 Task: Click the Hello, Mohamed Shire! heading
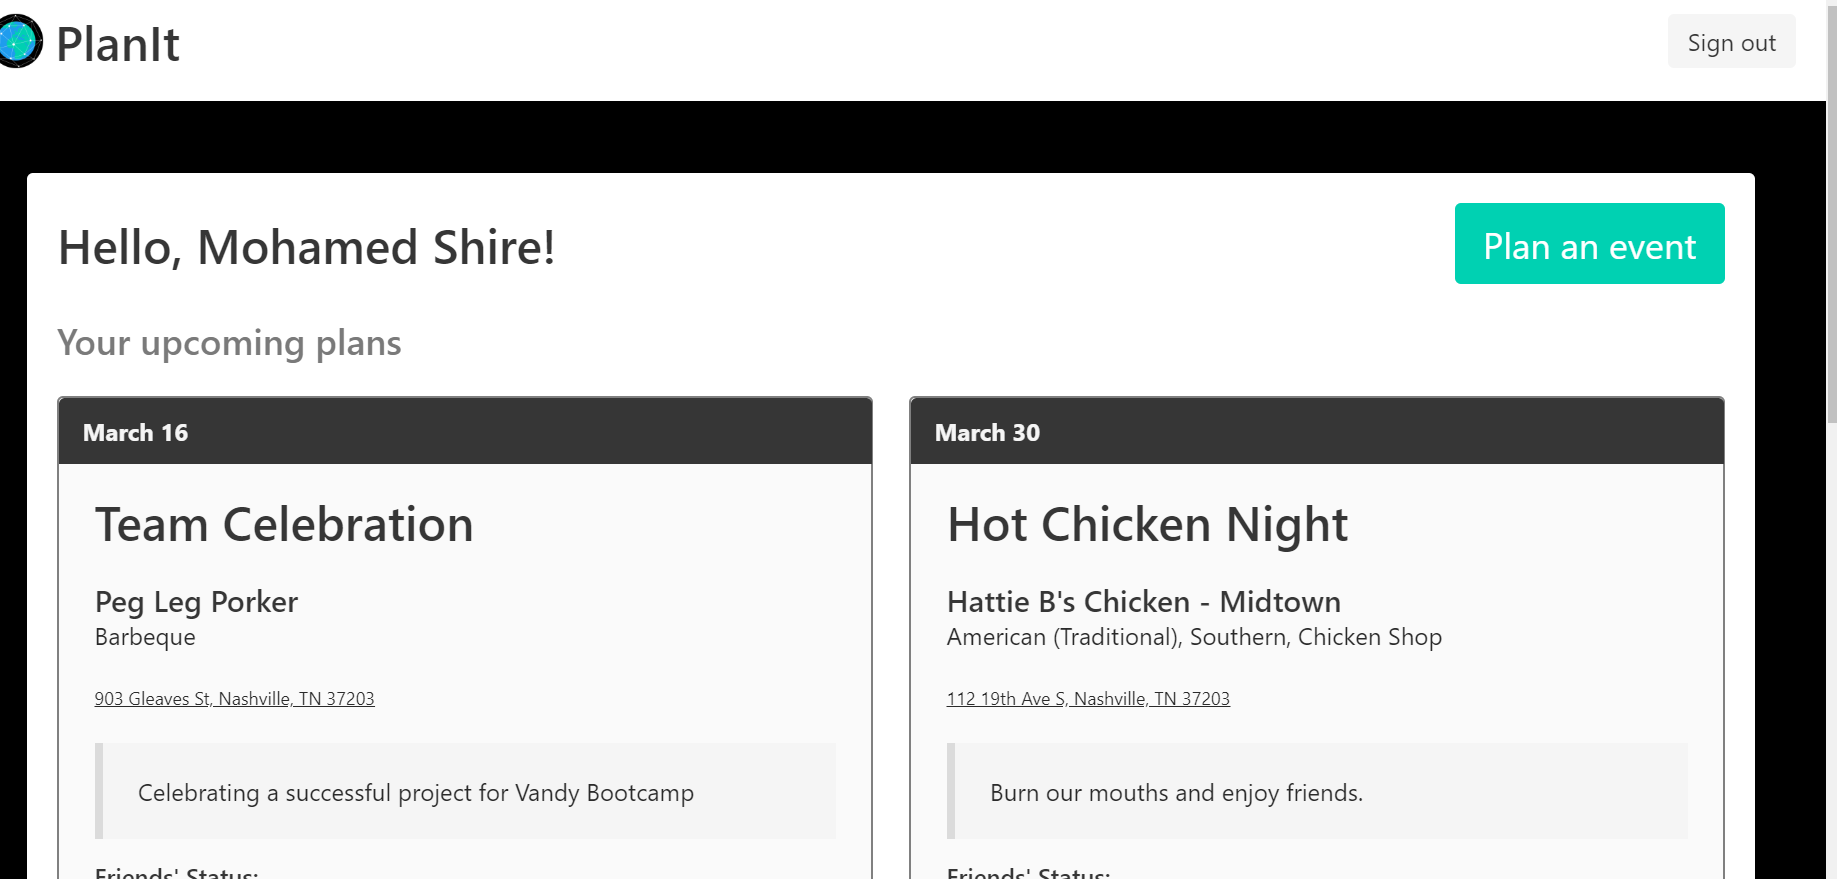[x=306, y=248]
